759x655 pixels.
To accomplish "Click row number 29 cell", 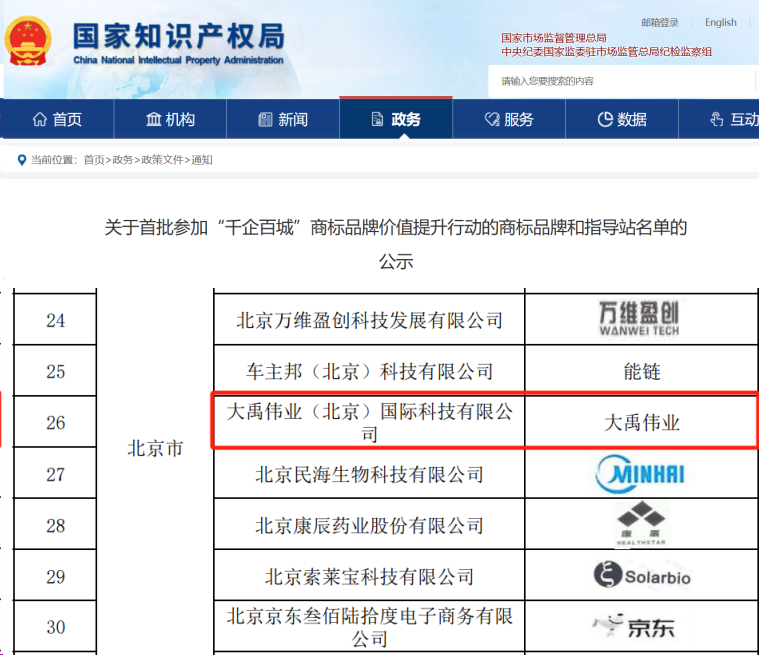I will pos(55,576).
